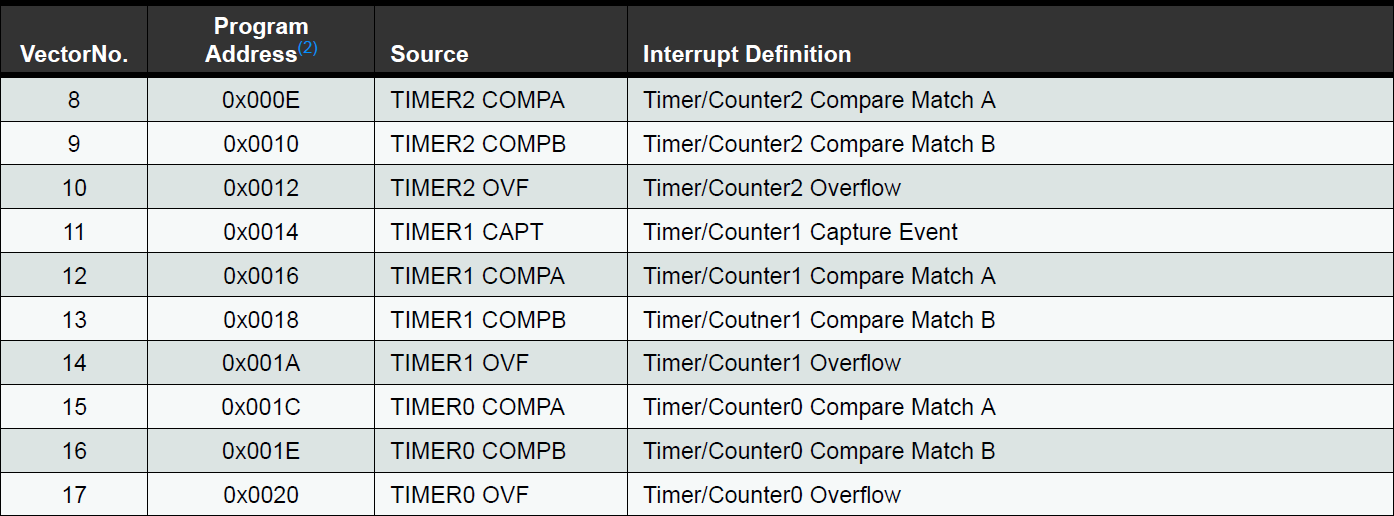Click the Source column header

(429, 54)
